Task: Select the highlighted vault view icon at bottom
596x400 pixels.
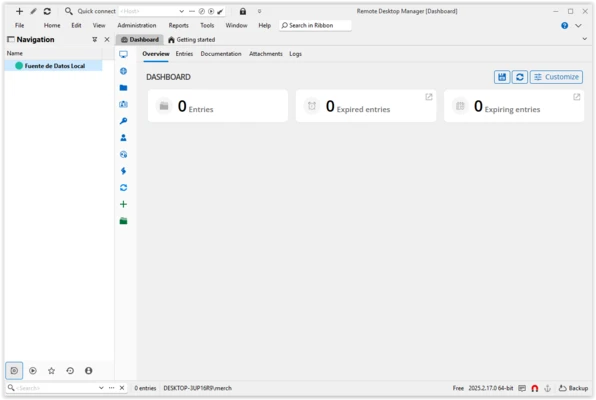Action: [14, 371]
